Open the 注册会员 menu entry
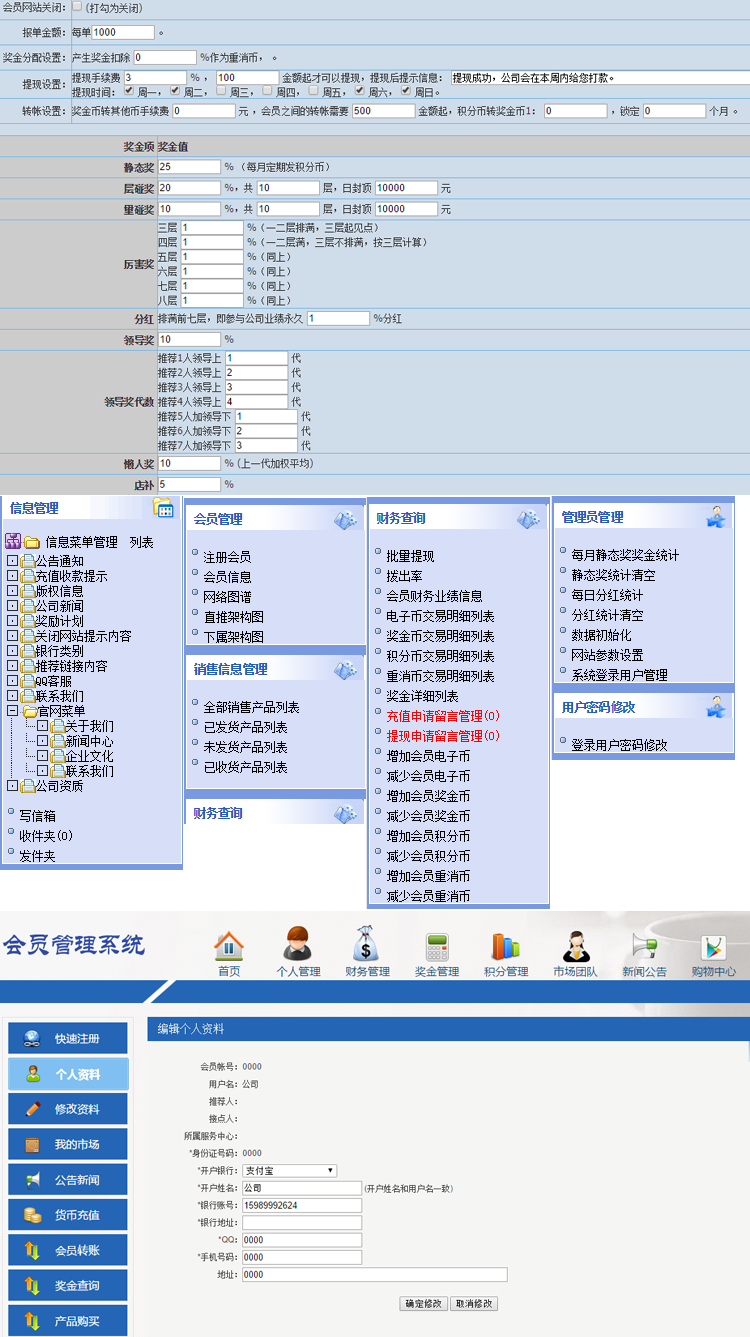The width and height of the screenshot is (750, 1337). (227, 557)
